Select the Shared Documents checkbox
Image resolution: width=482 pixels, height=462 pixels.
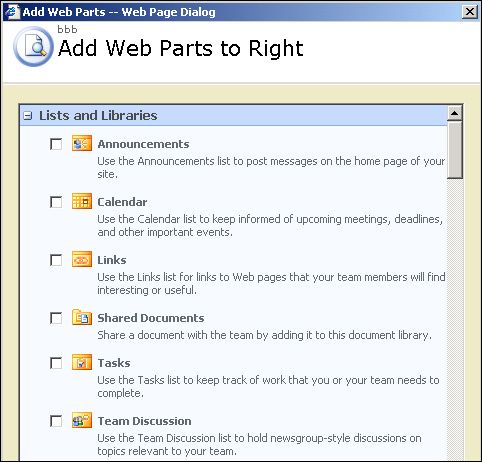tap(56, 318)
